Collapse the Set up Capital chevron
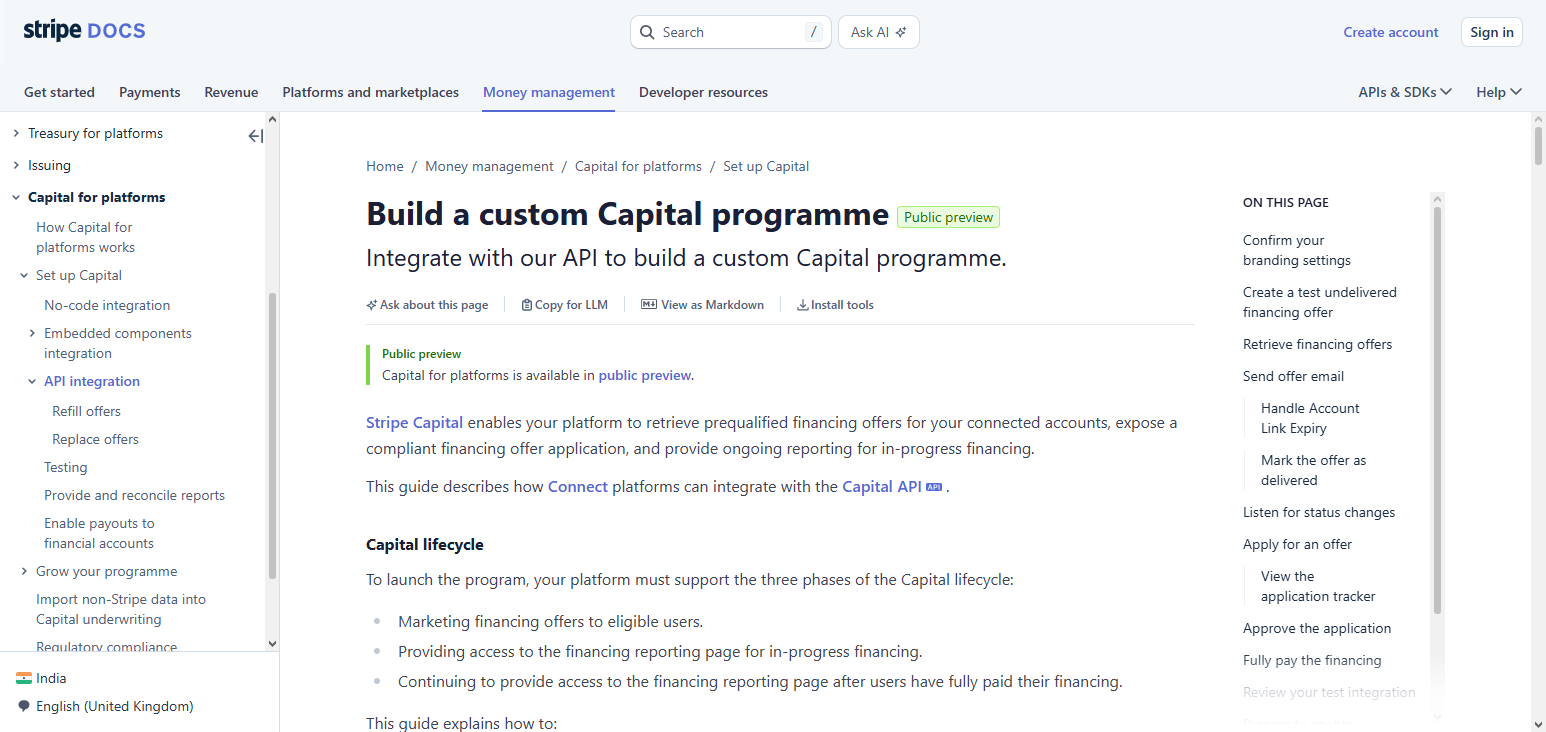 coord(24,275)
